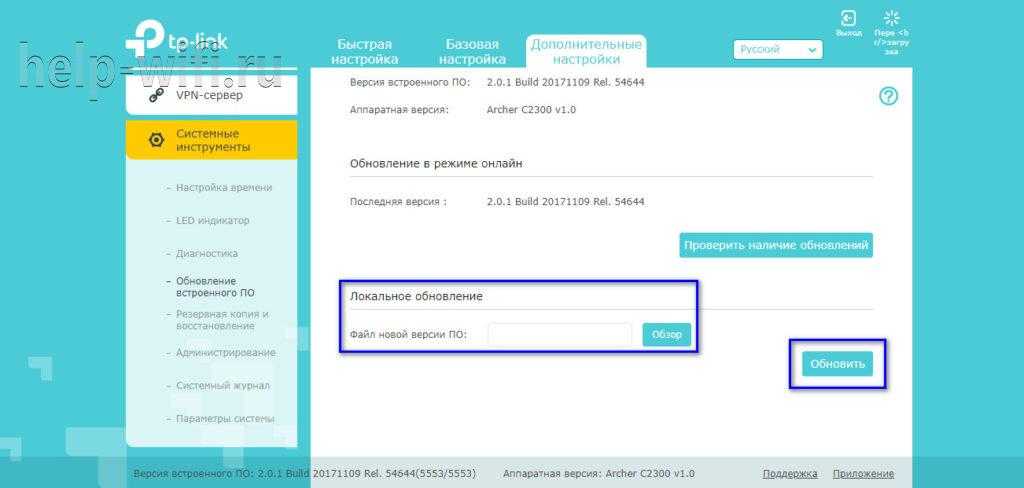
Task: Click the Reboot (Перезагрузка) icon
Action: pos(891,19)
